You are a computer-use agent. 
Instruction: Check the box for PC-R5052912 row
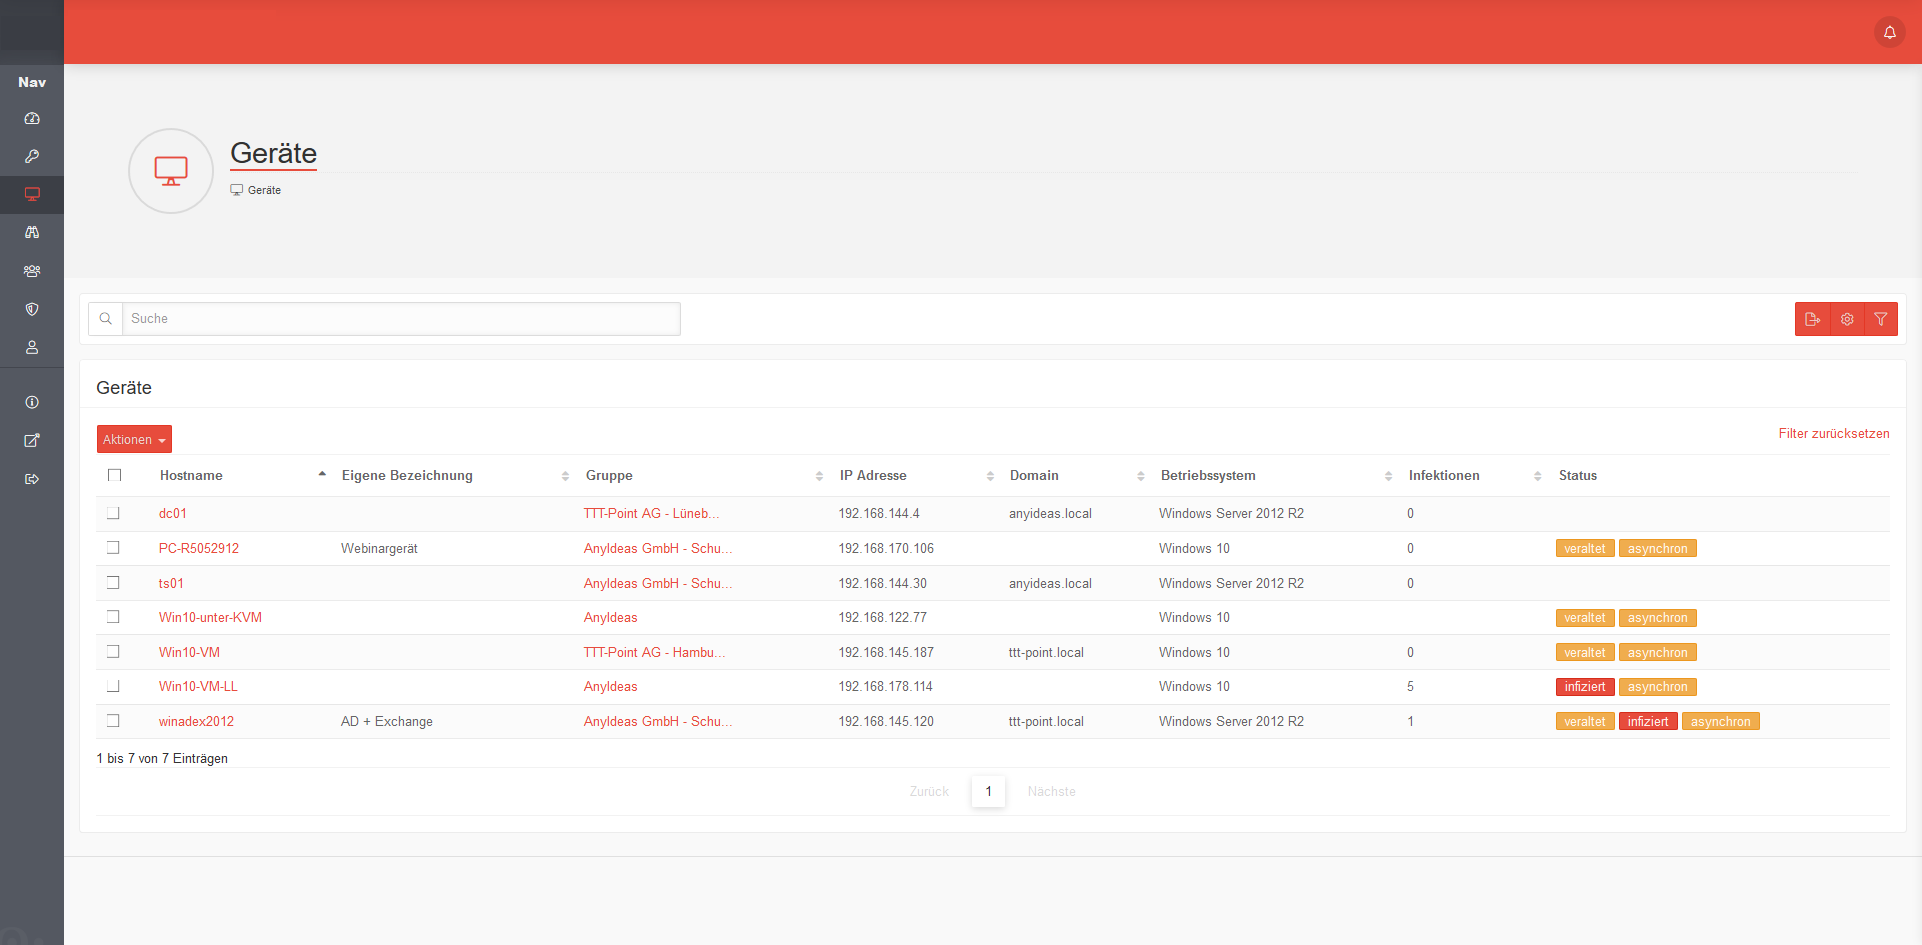[x=113, y=548]
